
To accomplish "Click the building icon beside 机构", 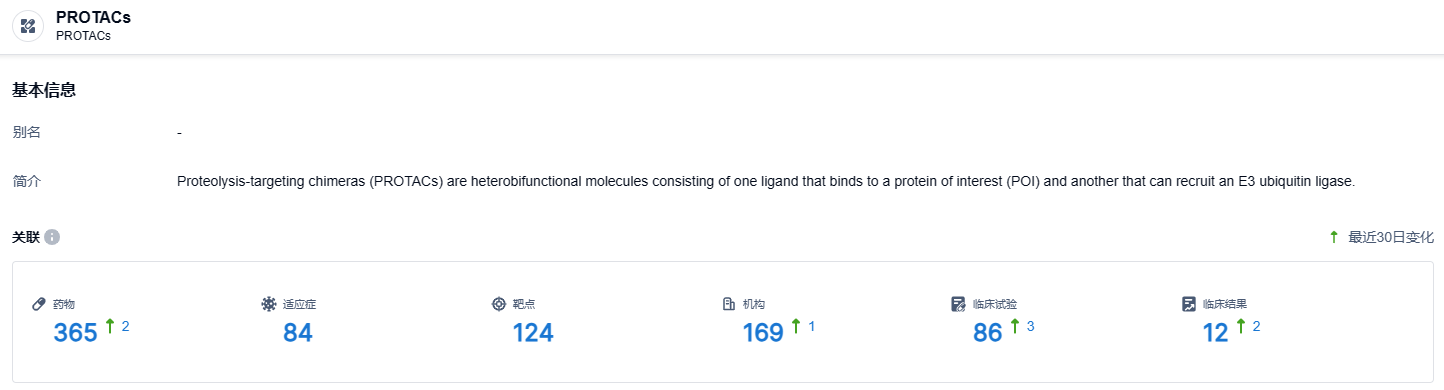I will point(728,304).
